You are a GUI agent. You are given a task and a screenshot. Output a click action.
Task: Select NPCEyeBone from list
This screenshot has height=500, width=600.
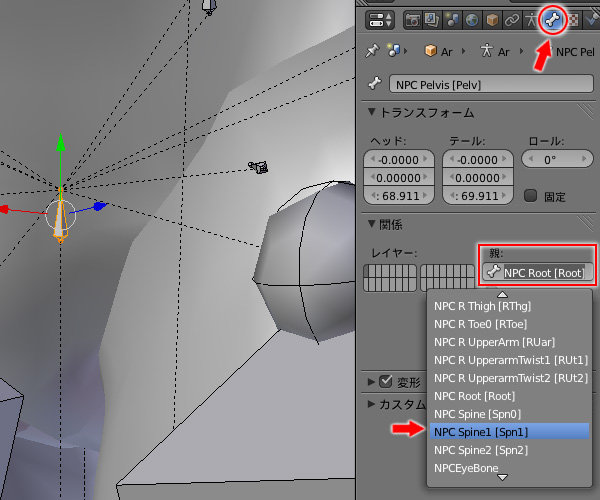click(x=509, y=468)
